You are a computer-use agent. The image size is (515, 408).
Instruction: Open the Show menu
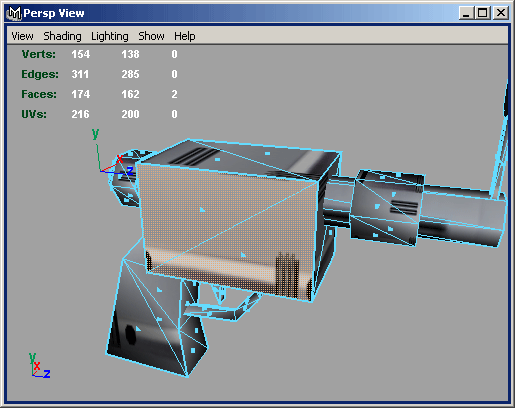pyautogui.click(x=151, y=36)
